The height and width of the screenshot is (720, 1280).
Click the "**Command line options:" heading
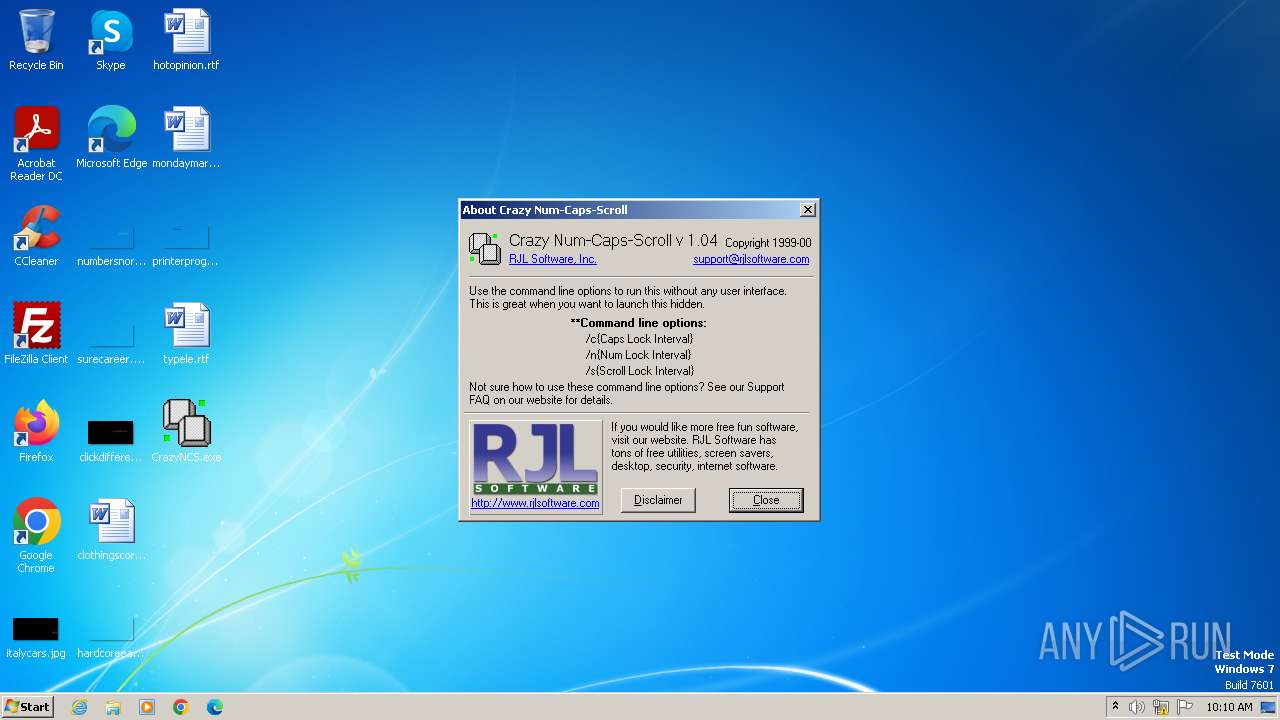click(639, 323)
